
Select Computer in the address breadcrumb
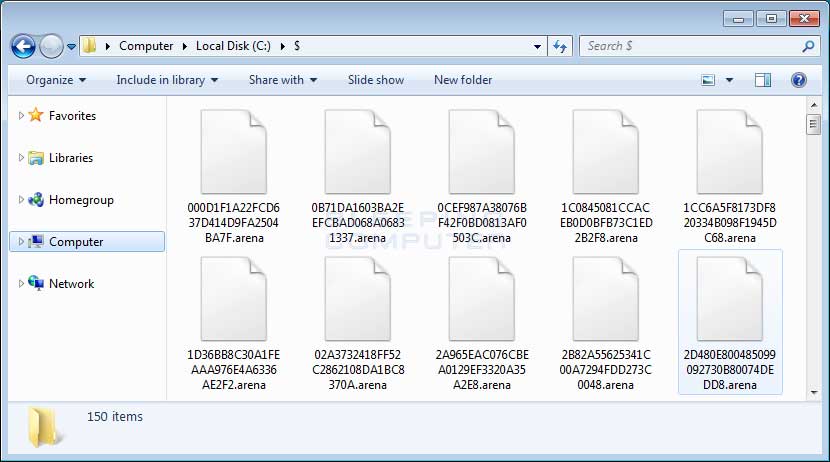[146, 46]
